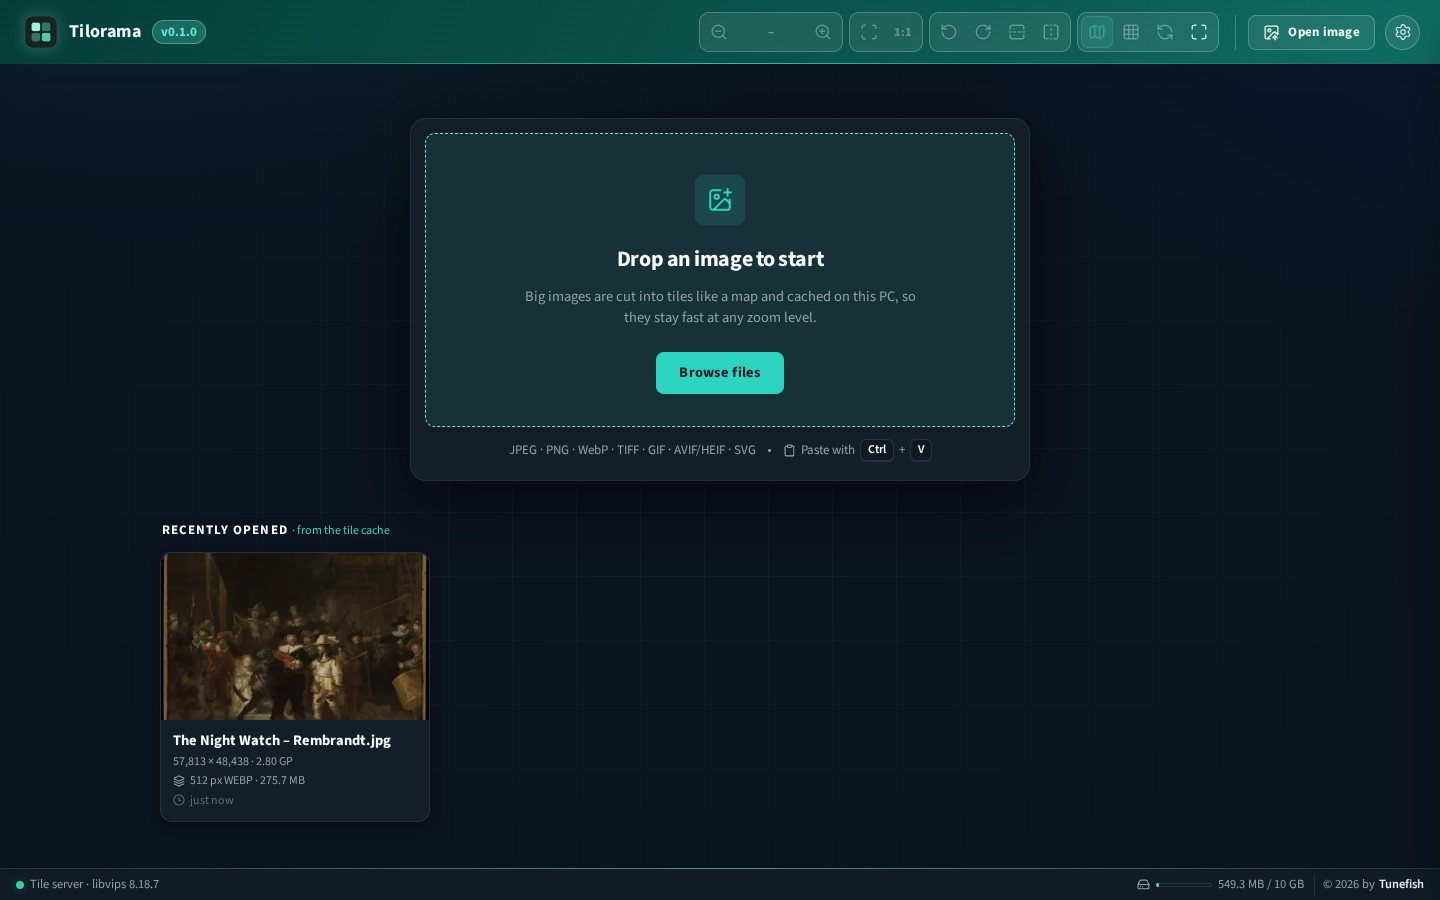This screenshot has width=1440, height=900.
Task: Click the image icon in the drop zone
Action: [x=720, y=200]
